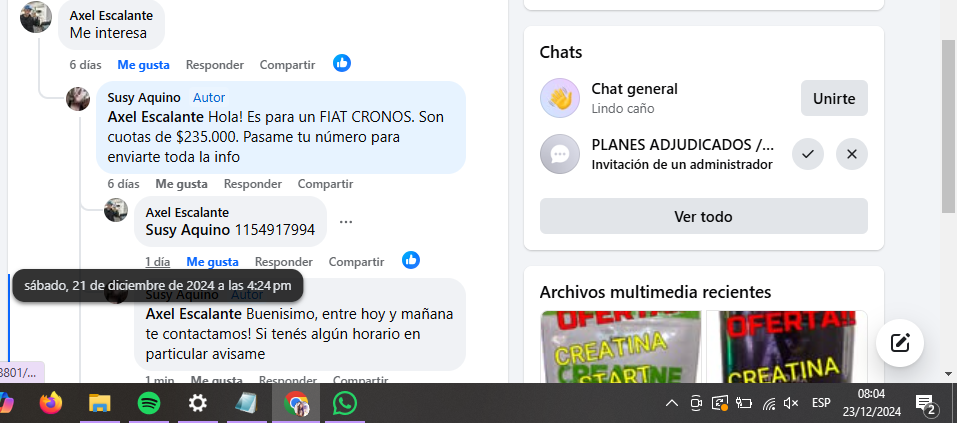Toggle 'Me gusta' on Axel's 'Me interesa' comment
Screen dimensions: 957x423
click(143, 65)
